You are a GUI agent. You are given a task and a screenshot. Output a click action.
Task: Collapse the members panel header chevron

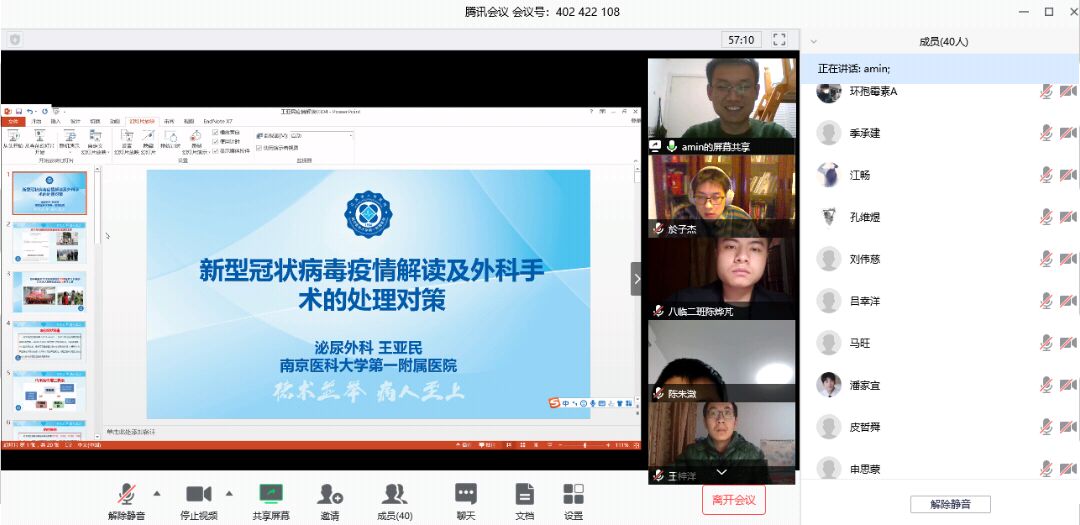813,42
